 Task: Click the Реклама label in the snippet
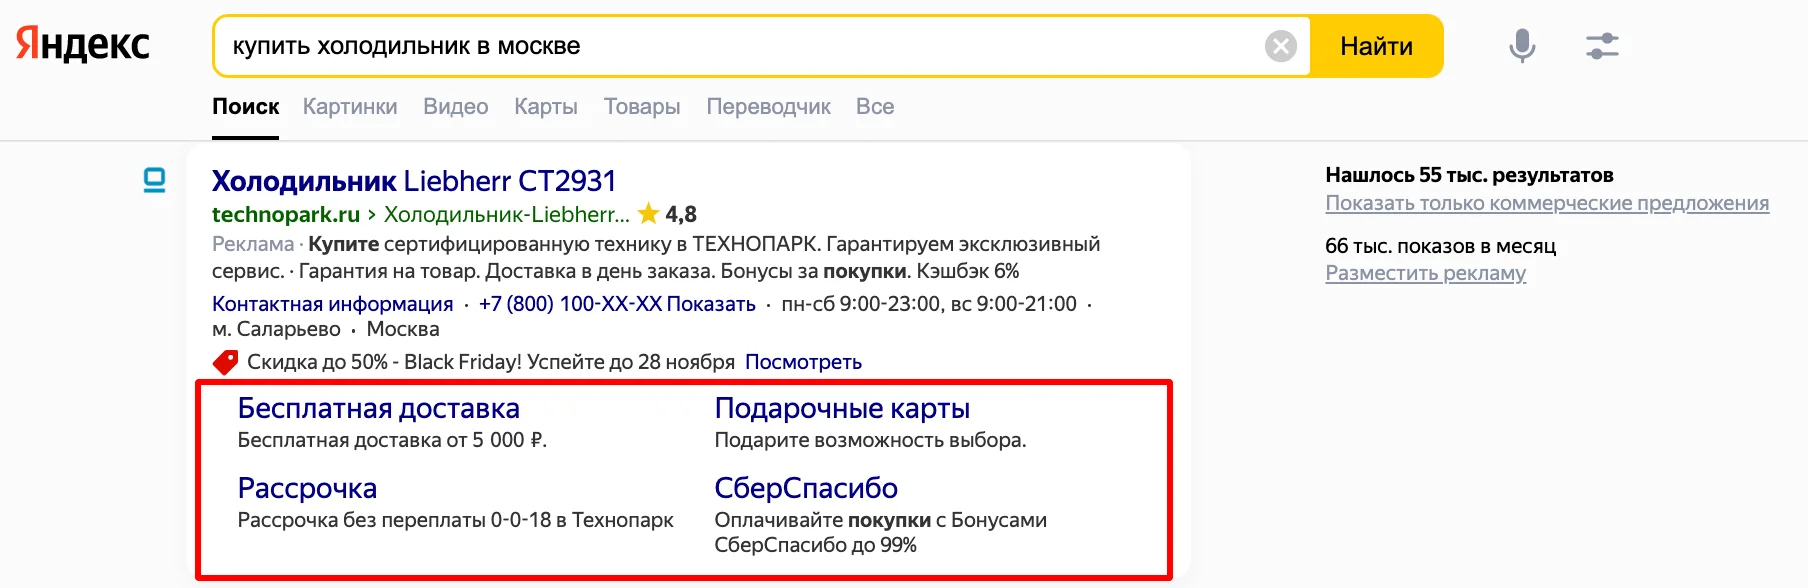pyautogui.click(x=253, y=244)
